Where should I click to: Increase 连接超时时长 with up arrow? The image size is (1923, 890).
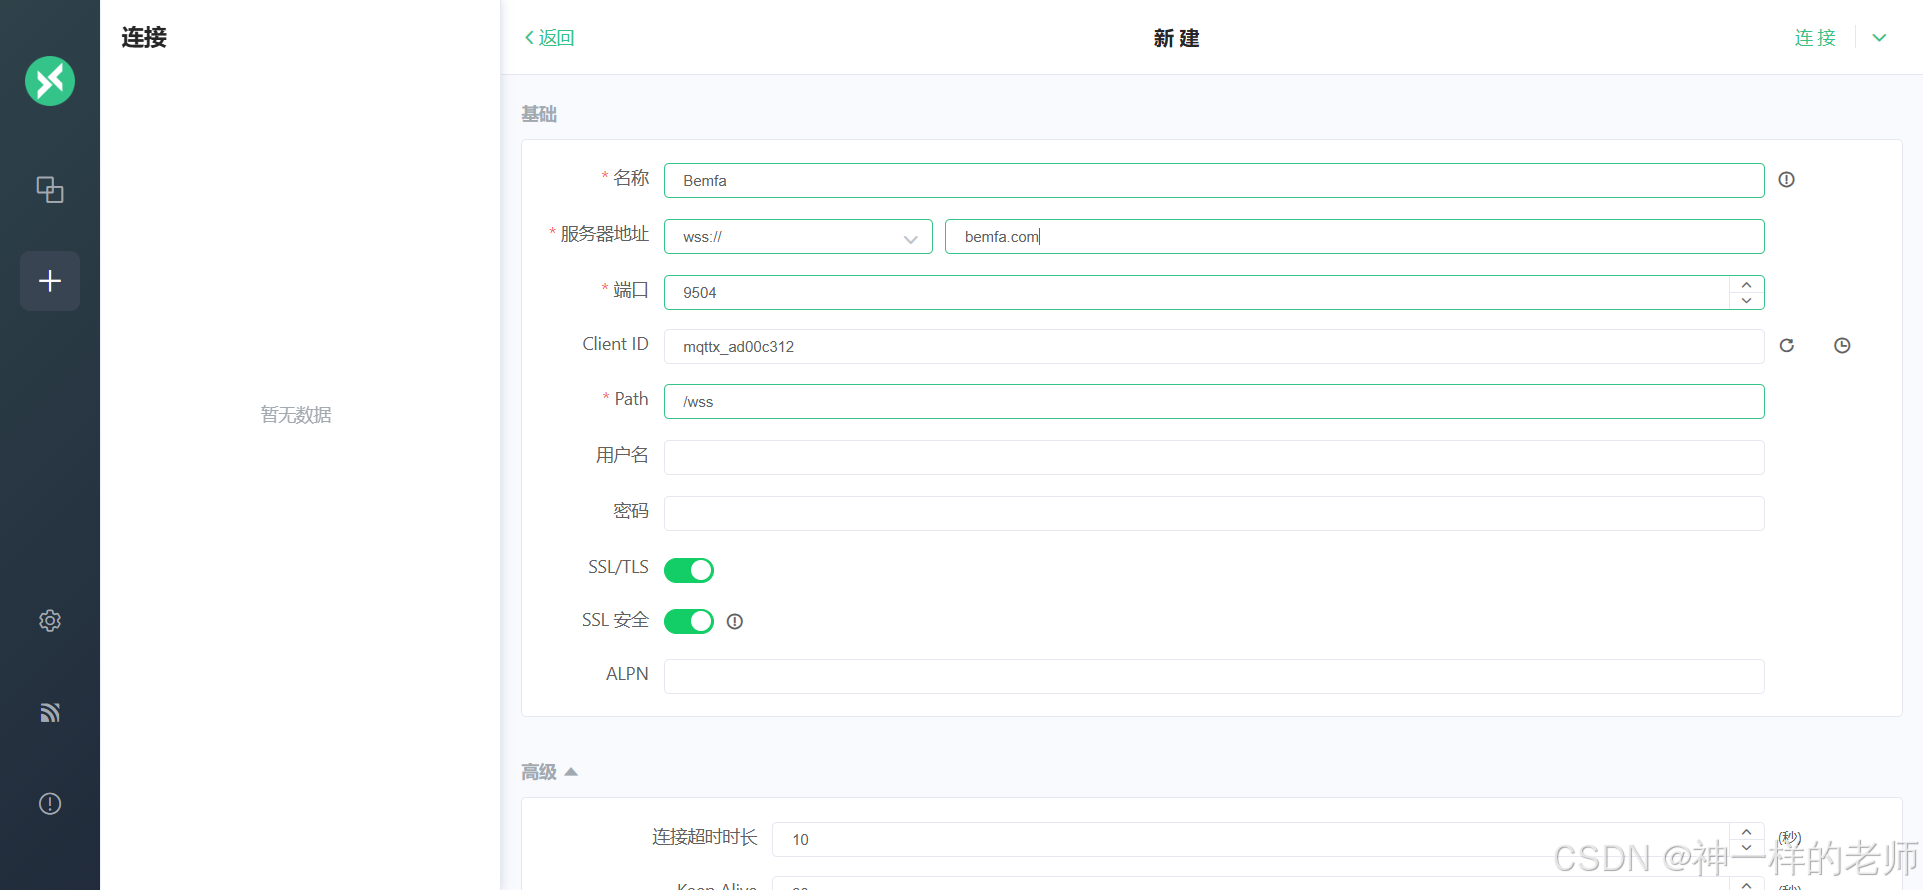coord(1746,832)
